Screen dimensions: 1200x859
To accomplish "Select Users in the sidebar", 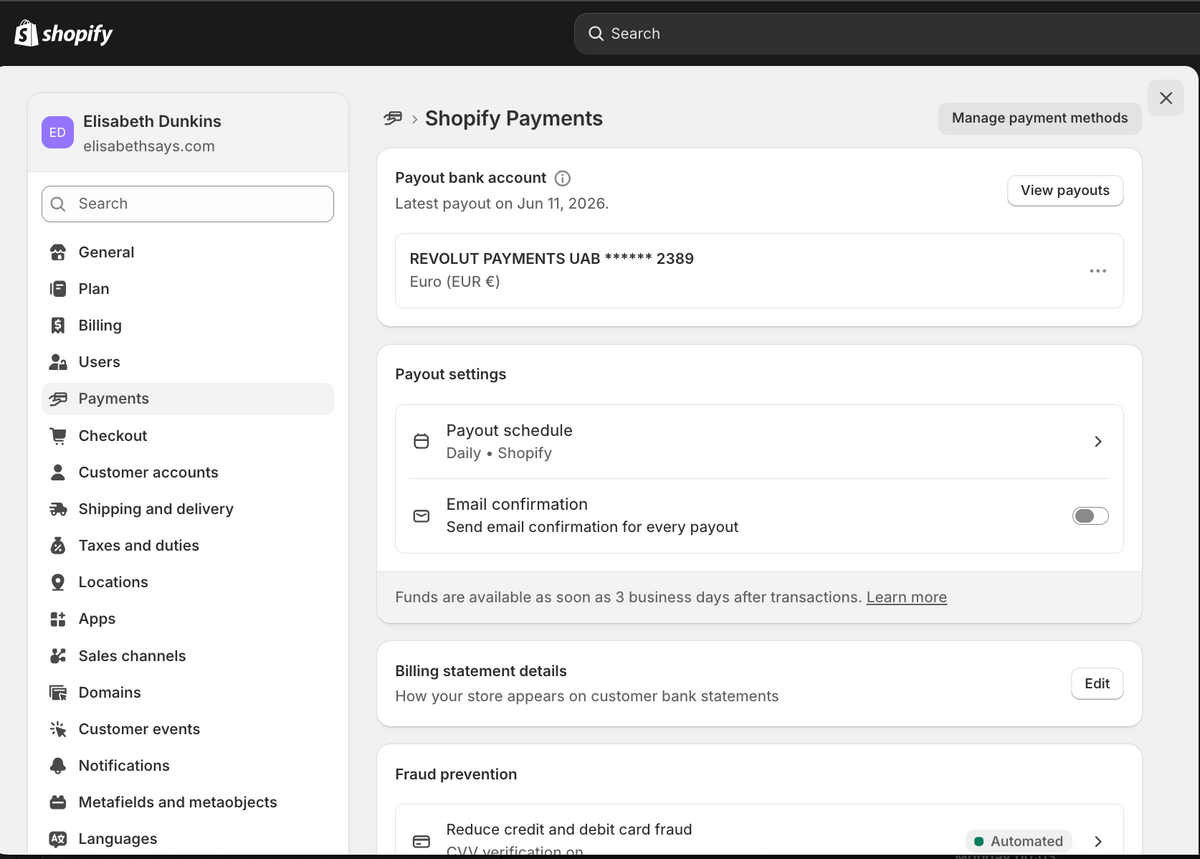I will (188, 362).
